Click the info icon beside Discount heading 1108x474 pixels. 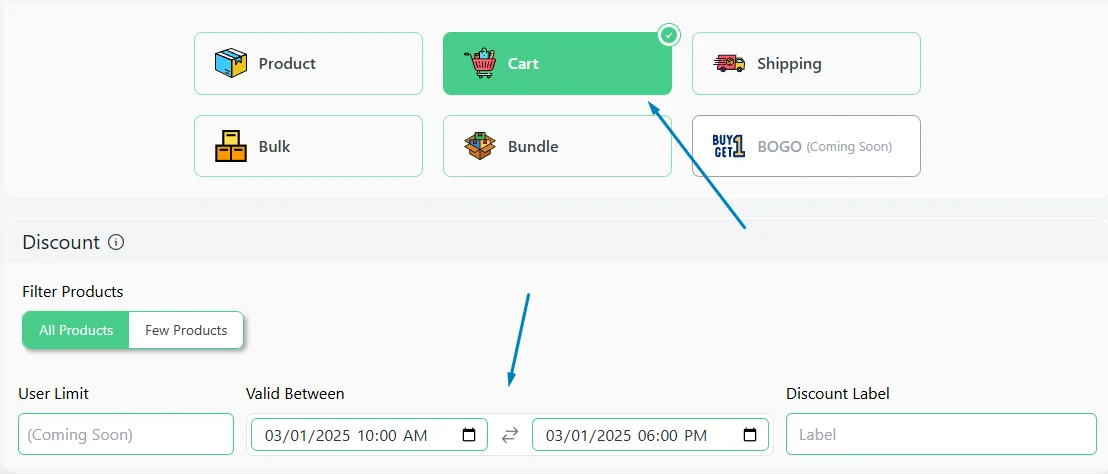(x=116, y=242)
